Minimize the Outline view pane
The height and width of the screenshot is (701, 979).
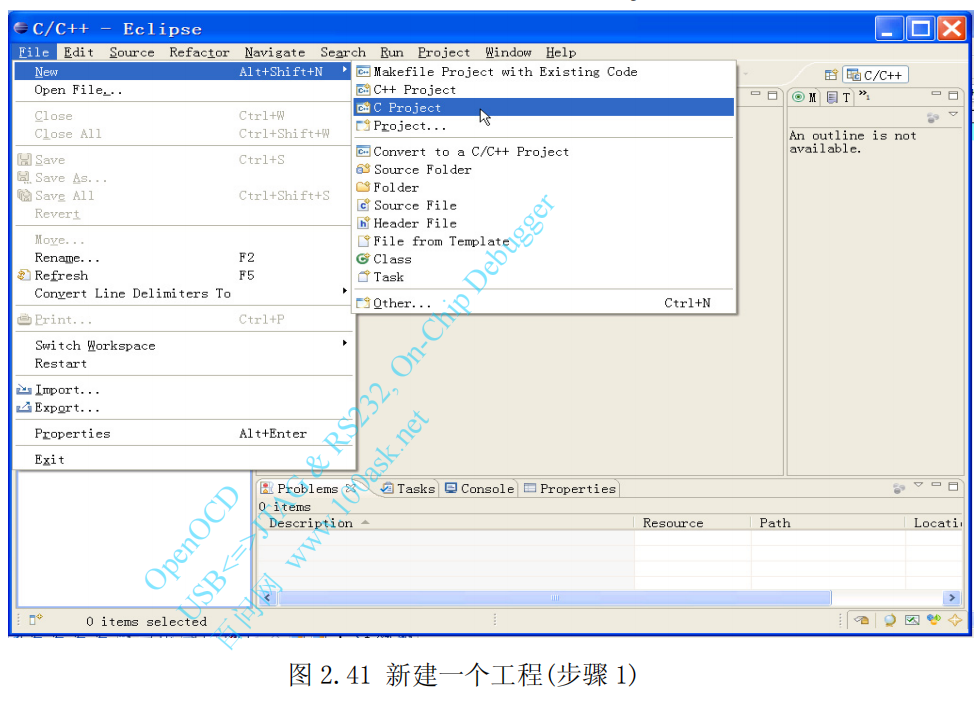(935, 94)
